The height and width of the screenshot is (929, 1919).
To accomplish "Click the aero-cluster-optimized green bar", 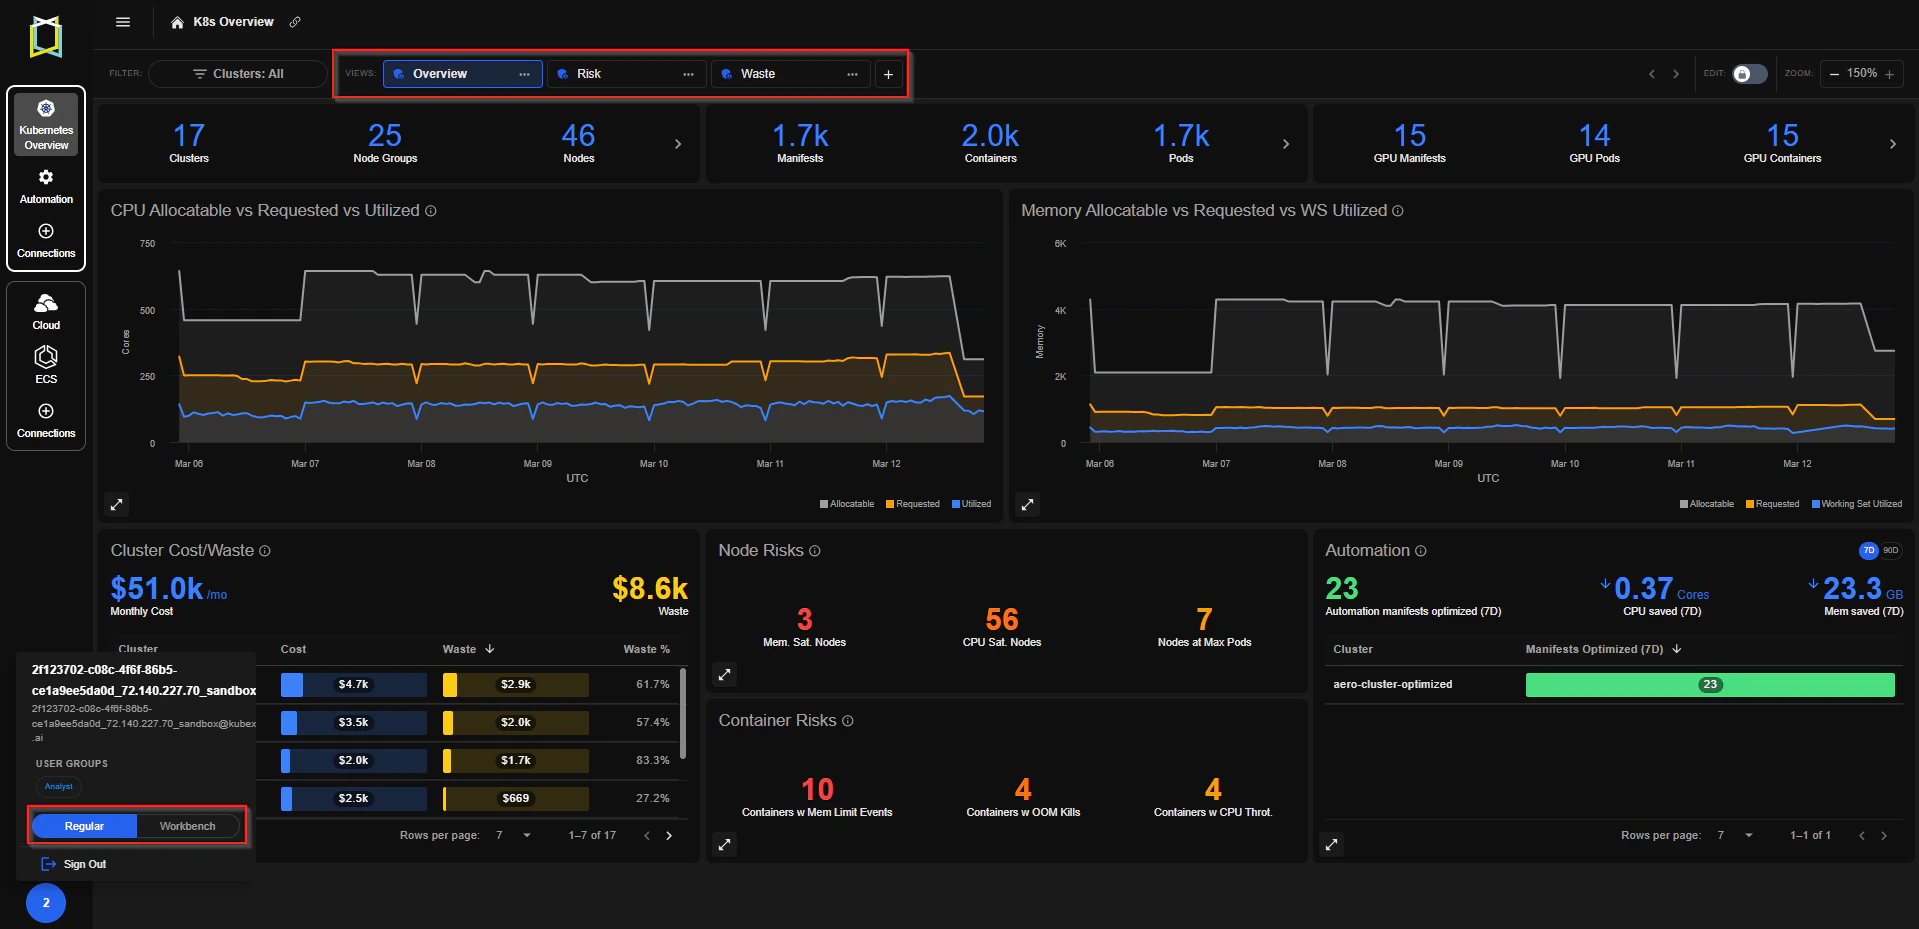I will (x=1710, y=685).
